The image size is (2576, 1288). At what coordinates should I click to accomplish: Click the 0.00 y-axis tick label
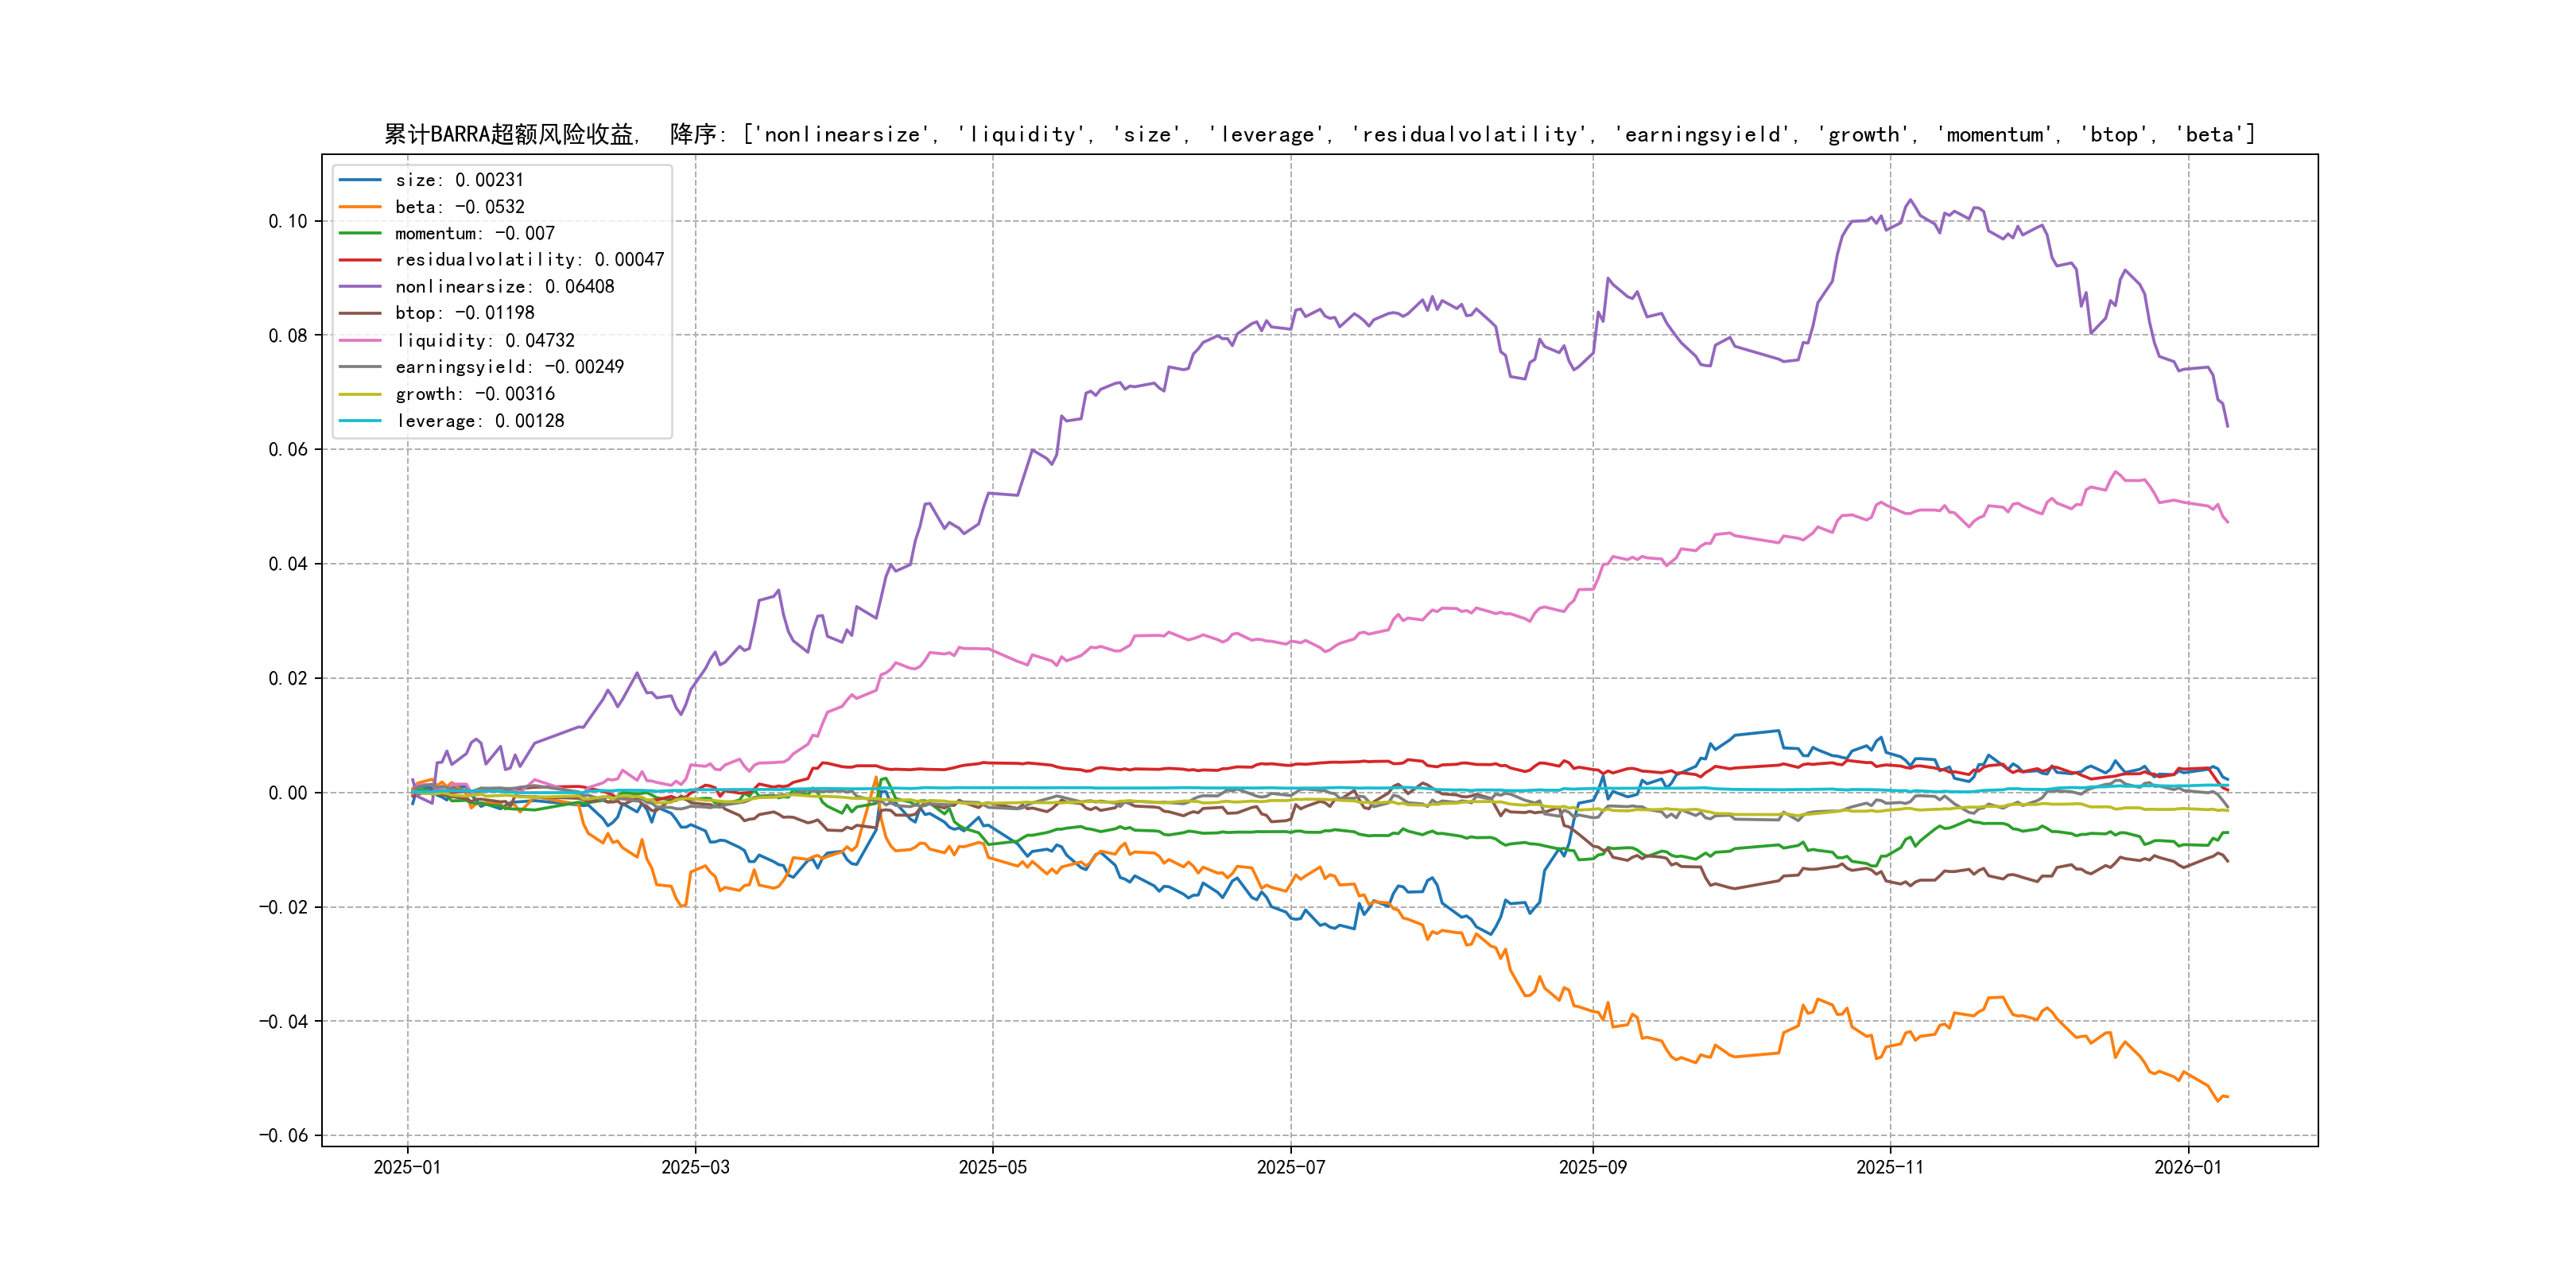(288, 793)
